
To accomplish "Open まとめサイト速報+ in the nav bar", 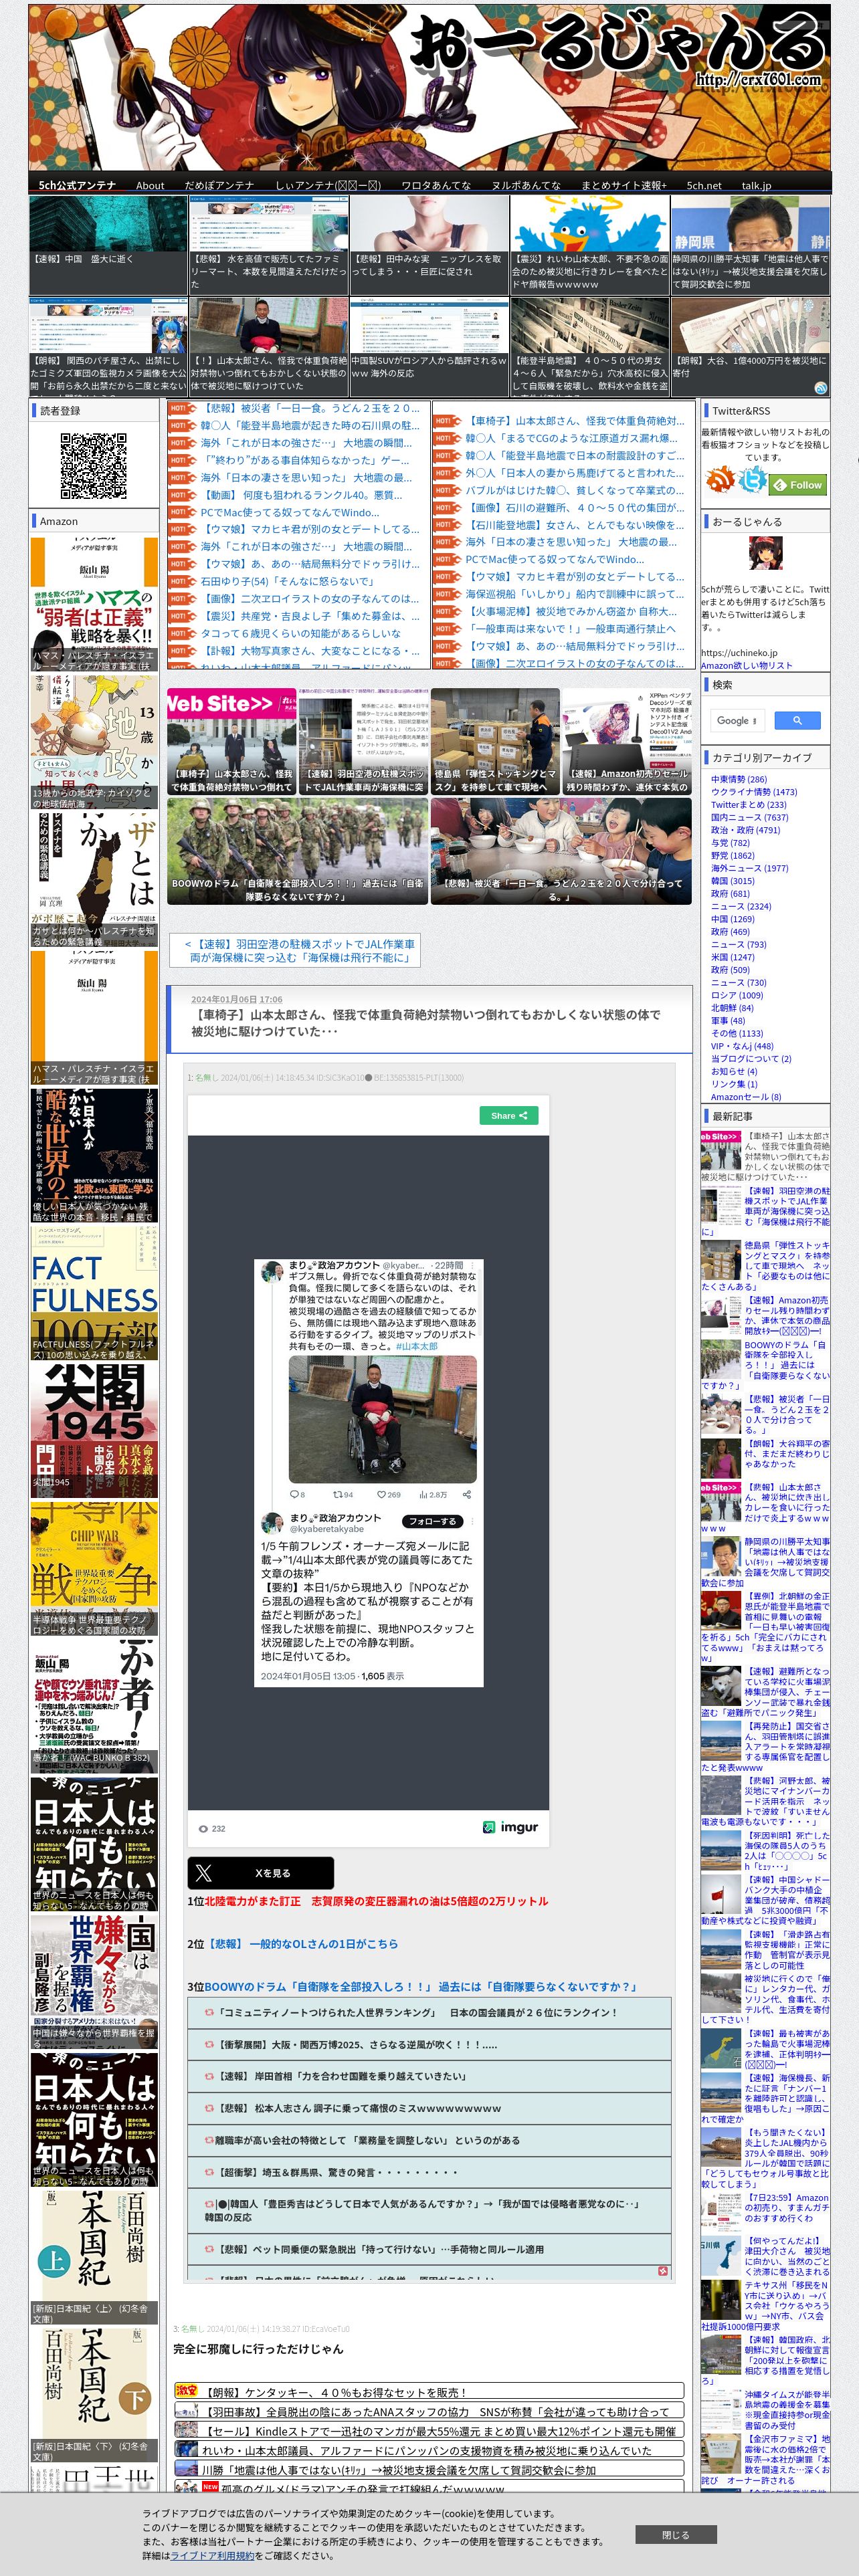I will pyautogui.click(x=624, y=185).
